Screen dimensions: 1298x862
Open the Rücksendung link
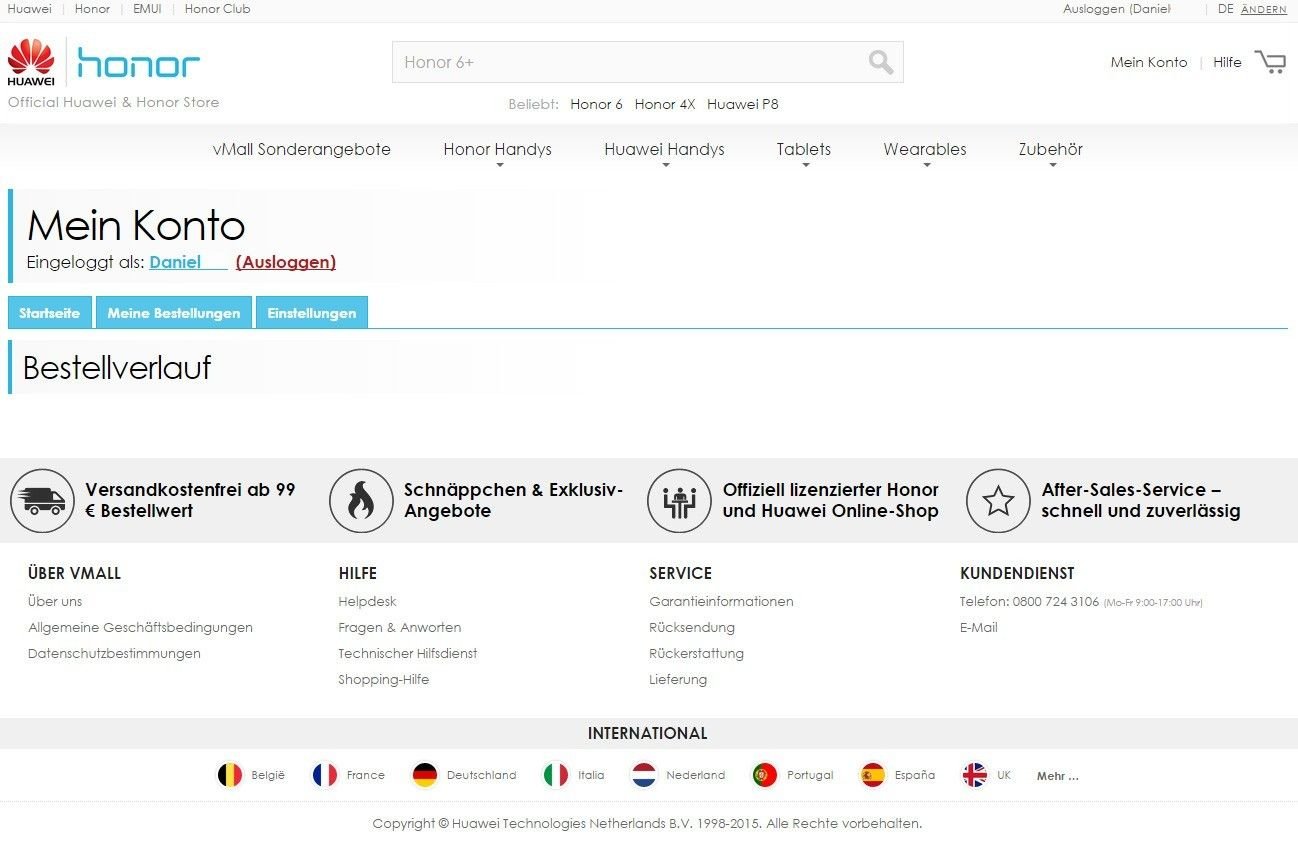tap(692, 627)
